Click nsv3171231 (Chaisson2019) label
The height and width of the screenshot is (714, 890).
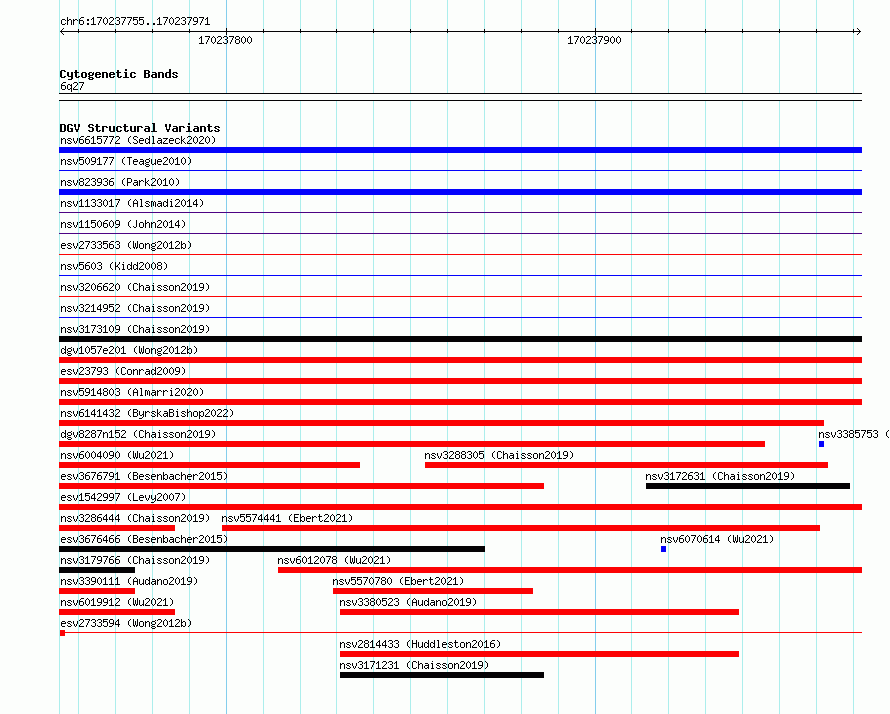(414, 665)
